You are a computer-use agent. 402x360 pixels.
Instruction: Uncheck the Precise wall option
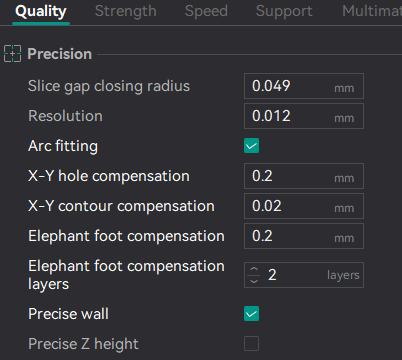click(251, 314)
